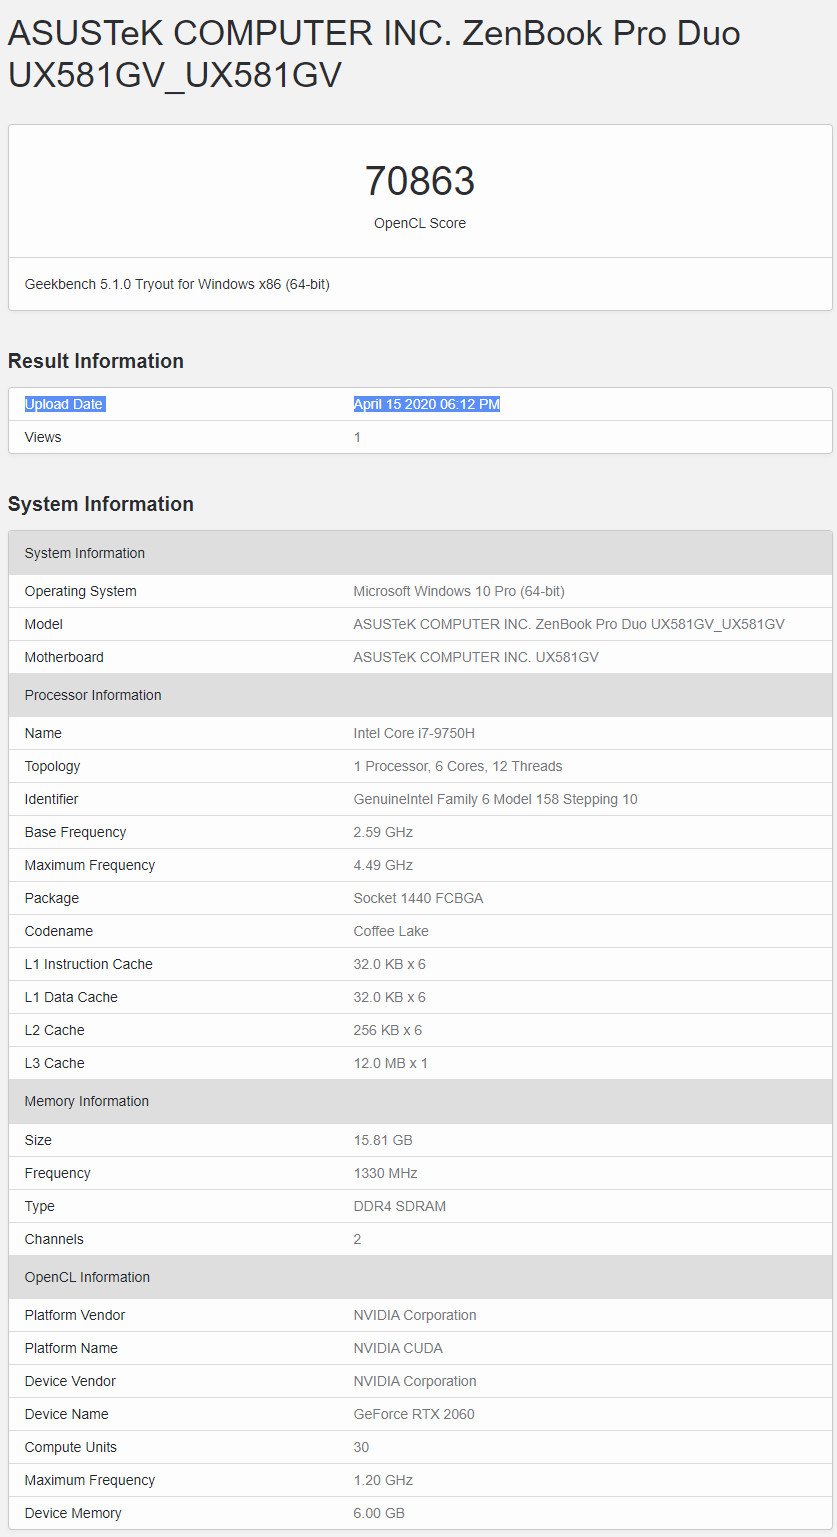Click the date 'April 15 2020 06:12 PM'
Viewport: 837px width, 1537px height.
(x=427, y=404)
